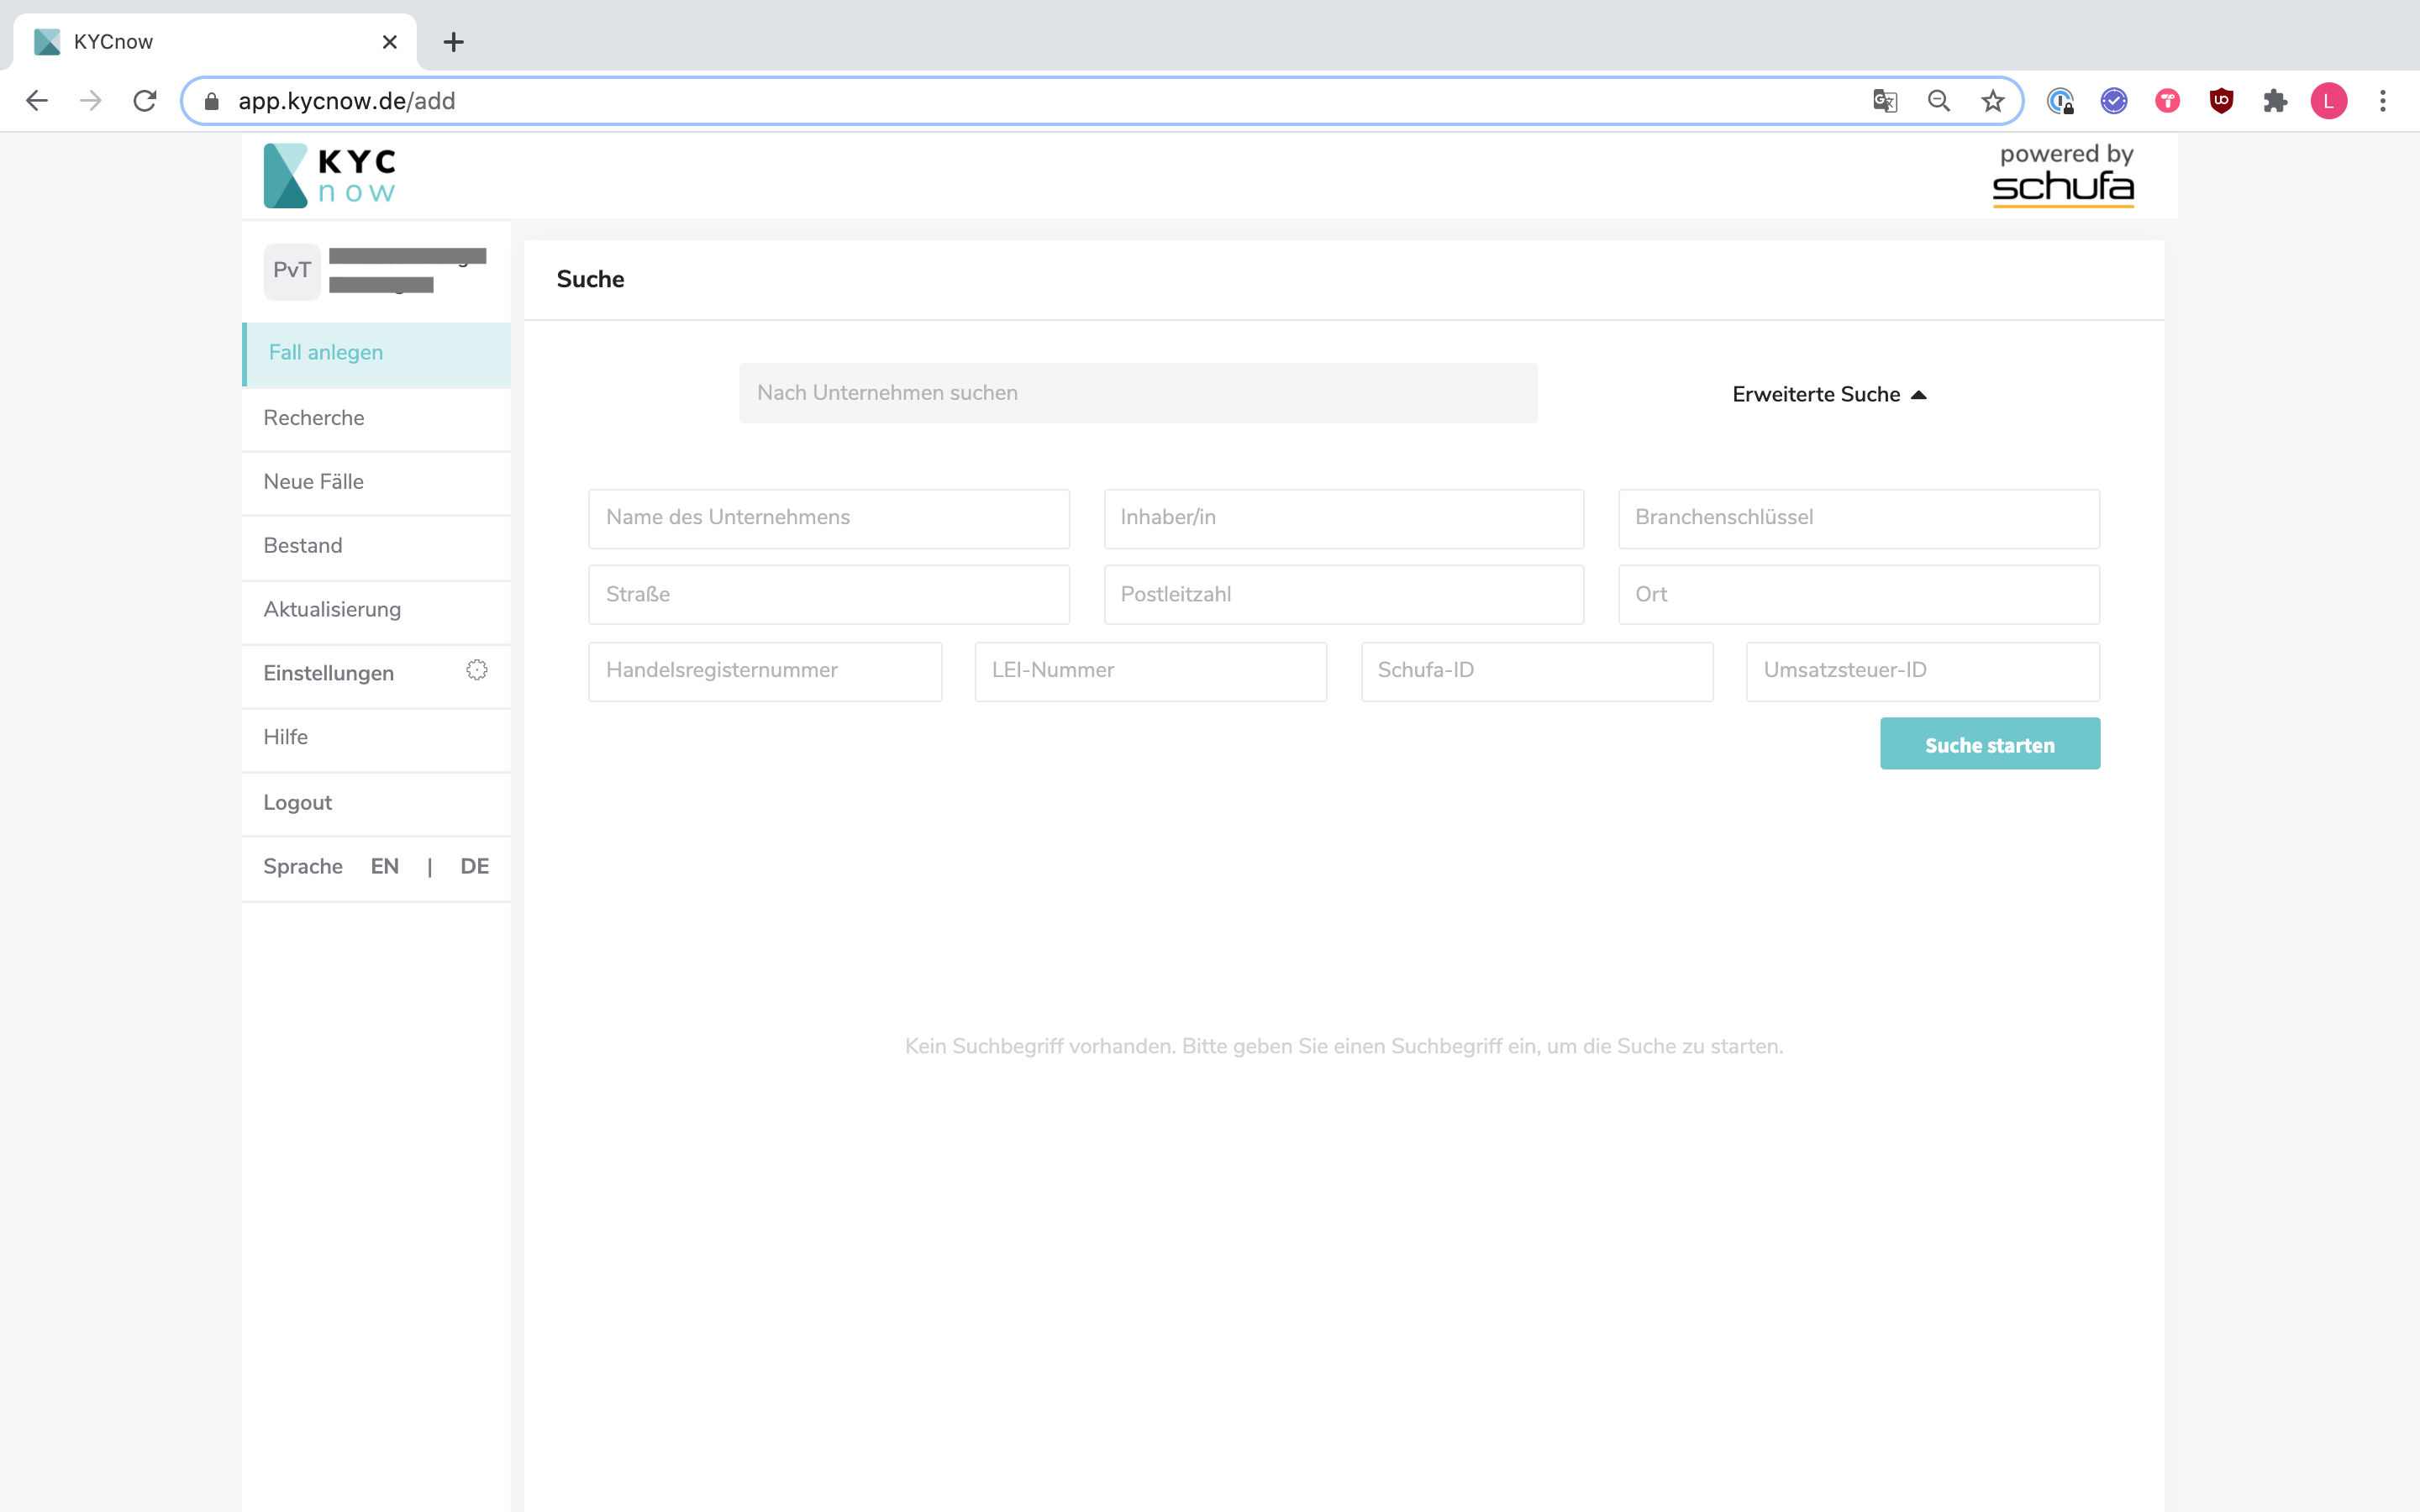Click the Suche starten button
The image size is (2420, 1512).
pyautogui.click(x=1990, y=744)
